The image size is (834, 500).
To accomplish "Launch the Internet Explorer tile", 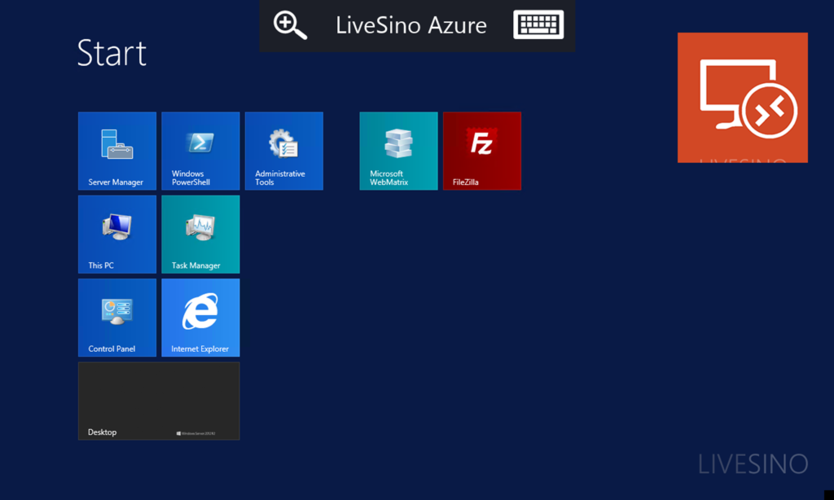I will [x=201, y=318].
